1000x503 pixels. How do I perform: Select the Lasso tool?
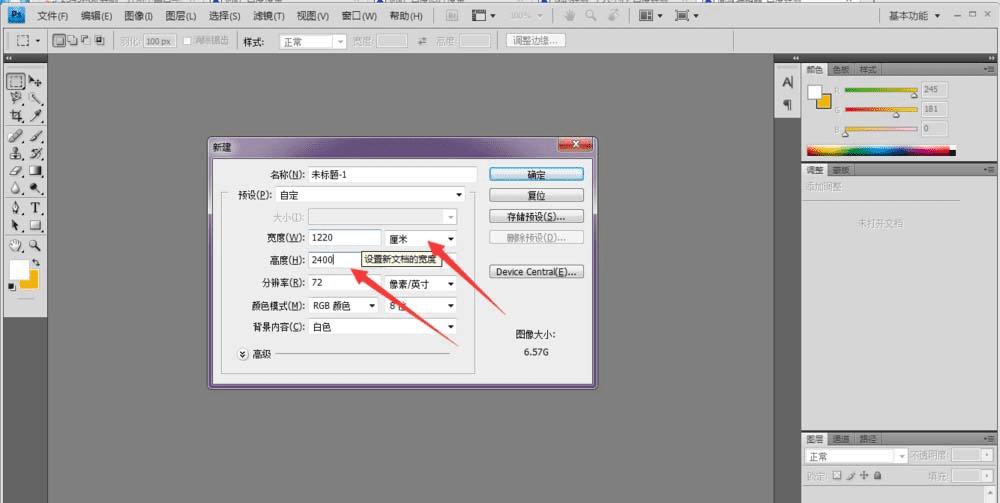coord(16,98)
